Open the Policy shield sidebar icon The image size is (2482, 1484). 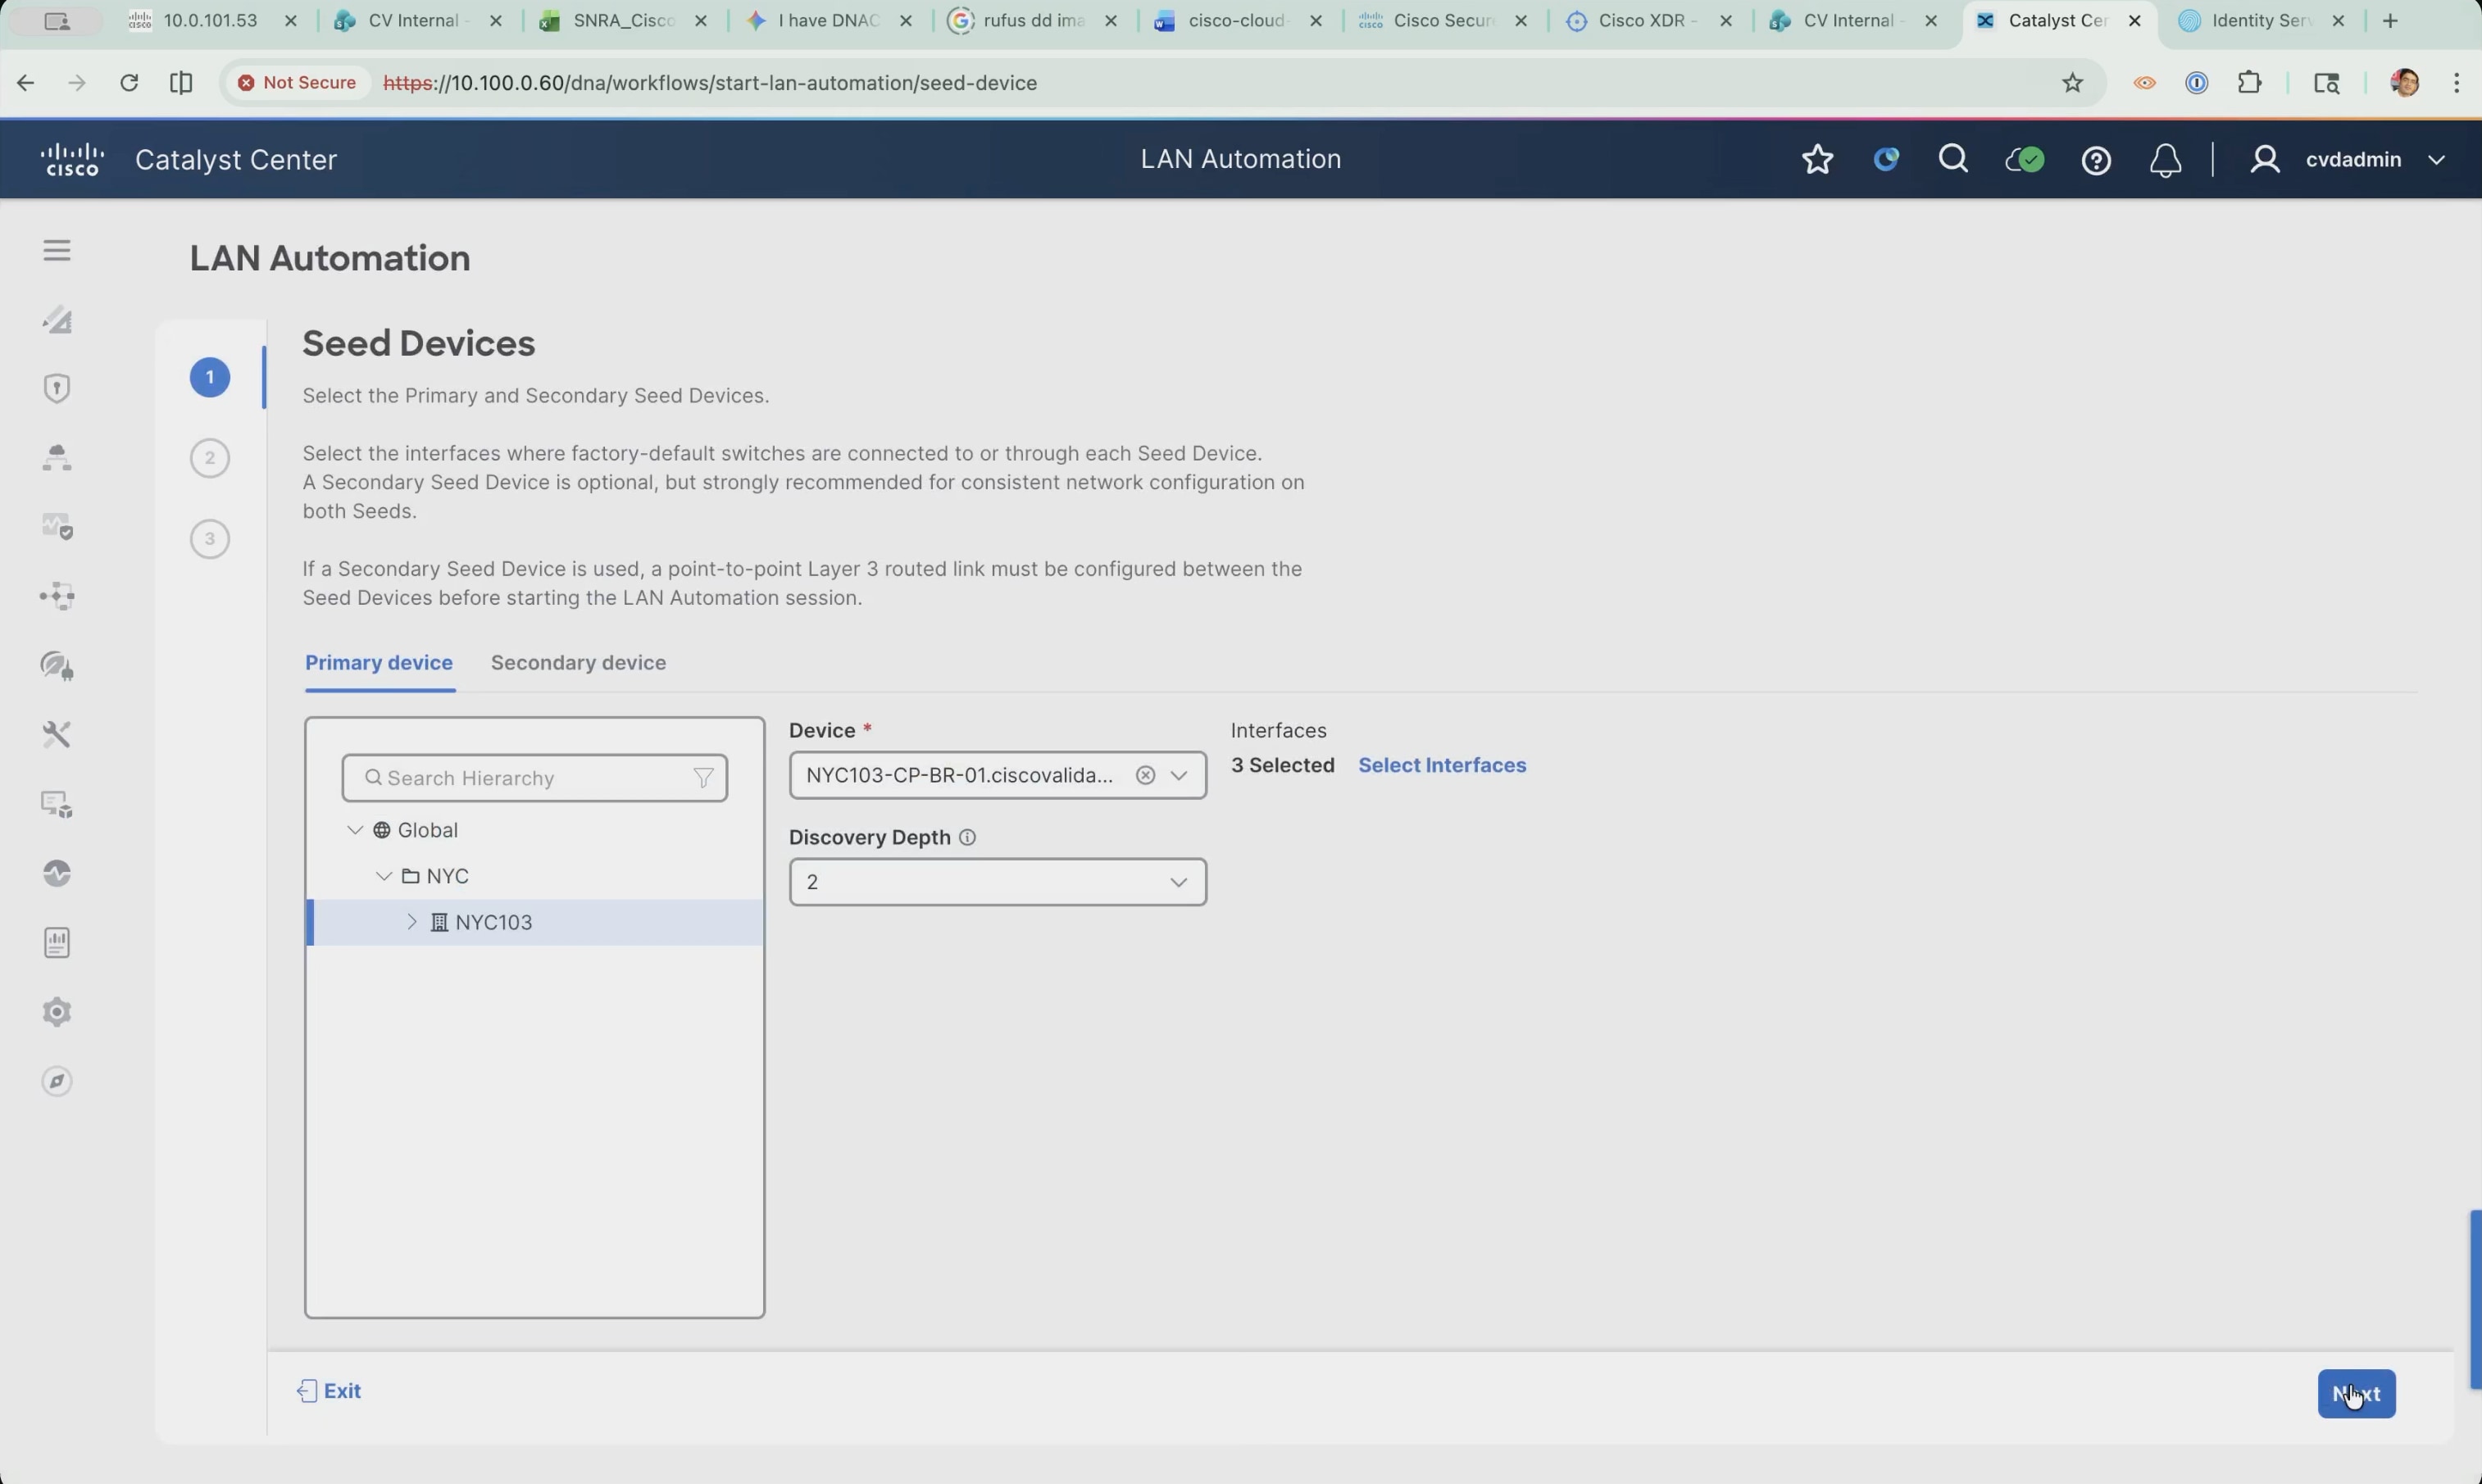pyautogui.click(x=57, y=388)
